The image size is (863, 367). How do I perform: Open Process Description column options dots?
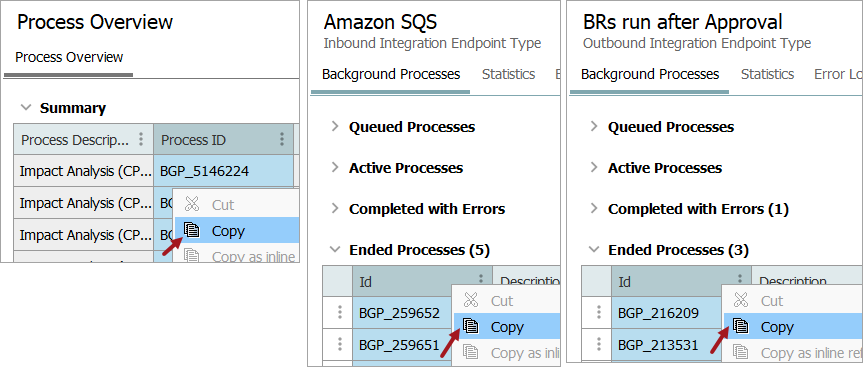pos(141,139)
